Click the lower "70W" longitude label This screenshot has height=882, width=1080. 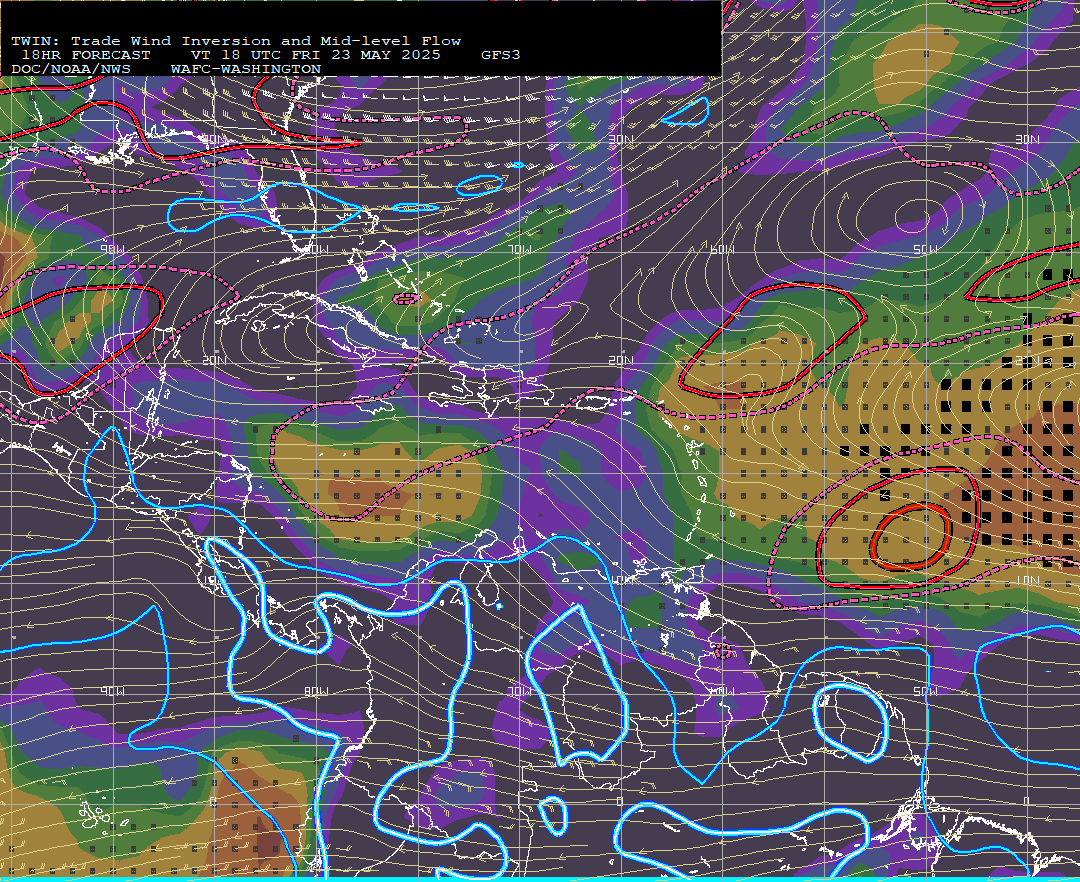click(x=520, y=691)
